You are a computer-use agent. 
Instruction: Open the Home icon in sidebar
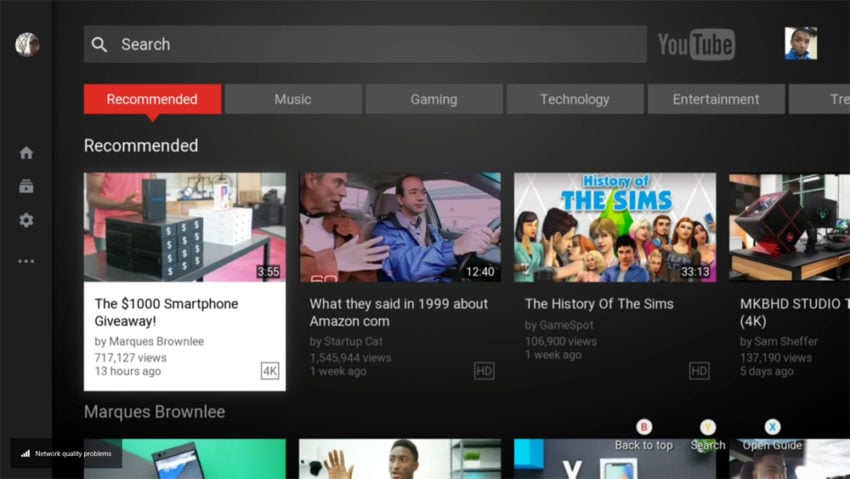tap(26, 153)
